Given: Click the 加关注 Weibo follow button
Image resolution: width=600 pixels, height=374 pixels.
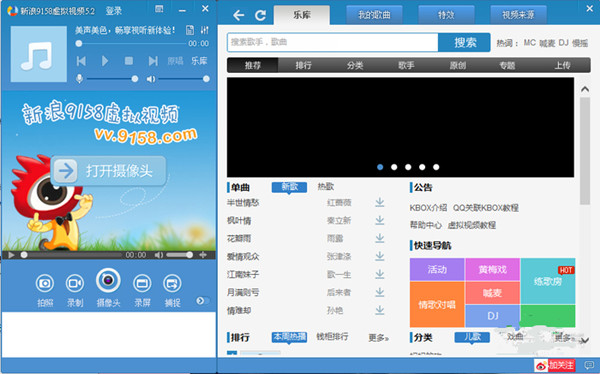Looking at the screenshot, I should pos(554,366).
